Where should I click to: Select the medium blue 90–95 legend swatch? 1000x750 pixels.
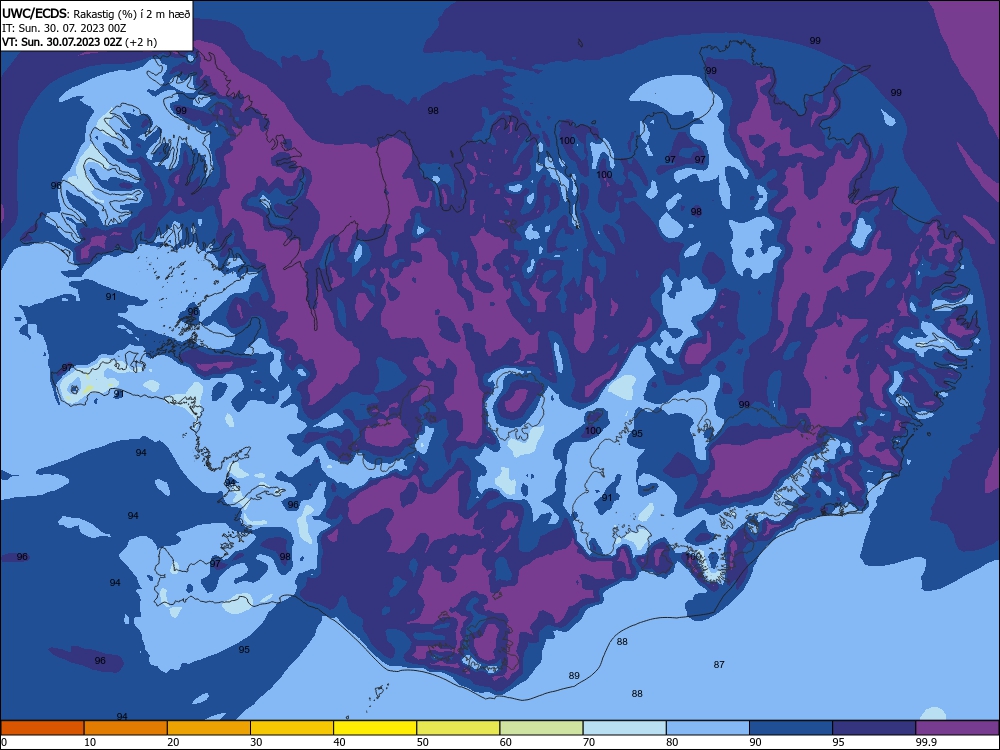[x=791, y=728]
